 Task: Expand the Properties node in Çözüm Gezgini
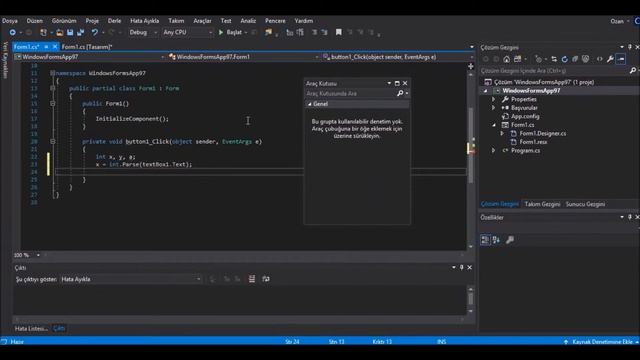tap(493, 99)
